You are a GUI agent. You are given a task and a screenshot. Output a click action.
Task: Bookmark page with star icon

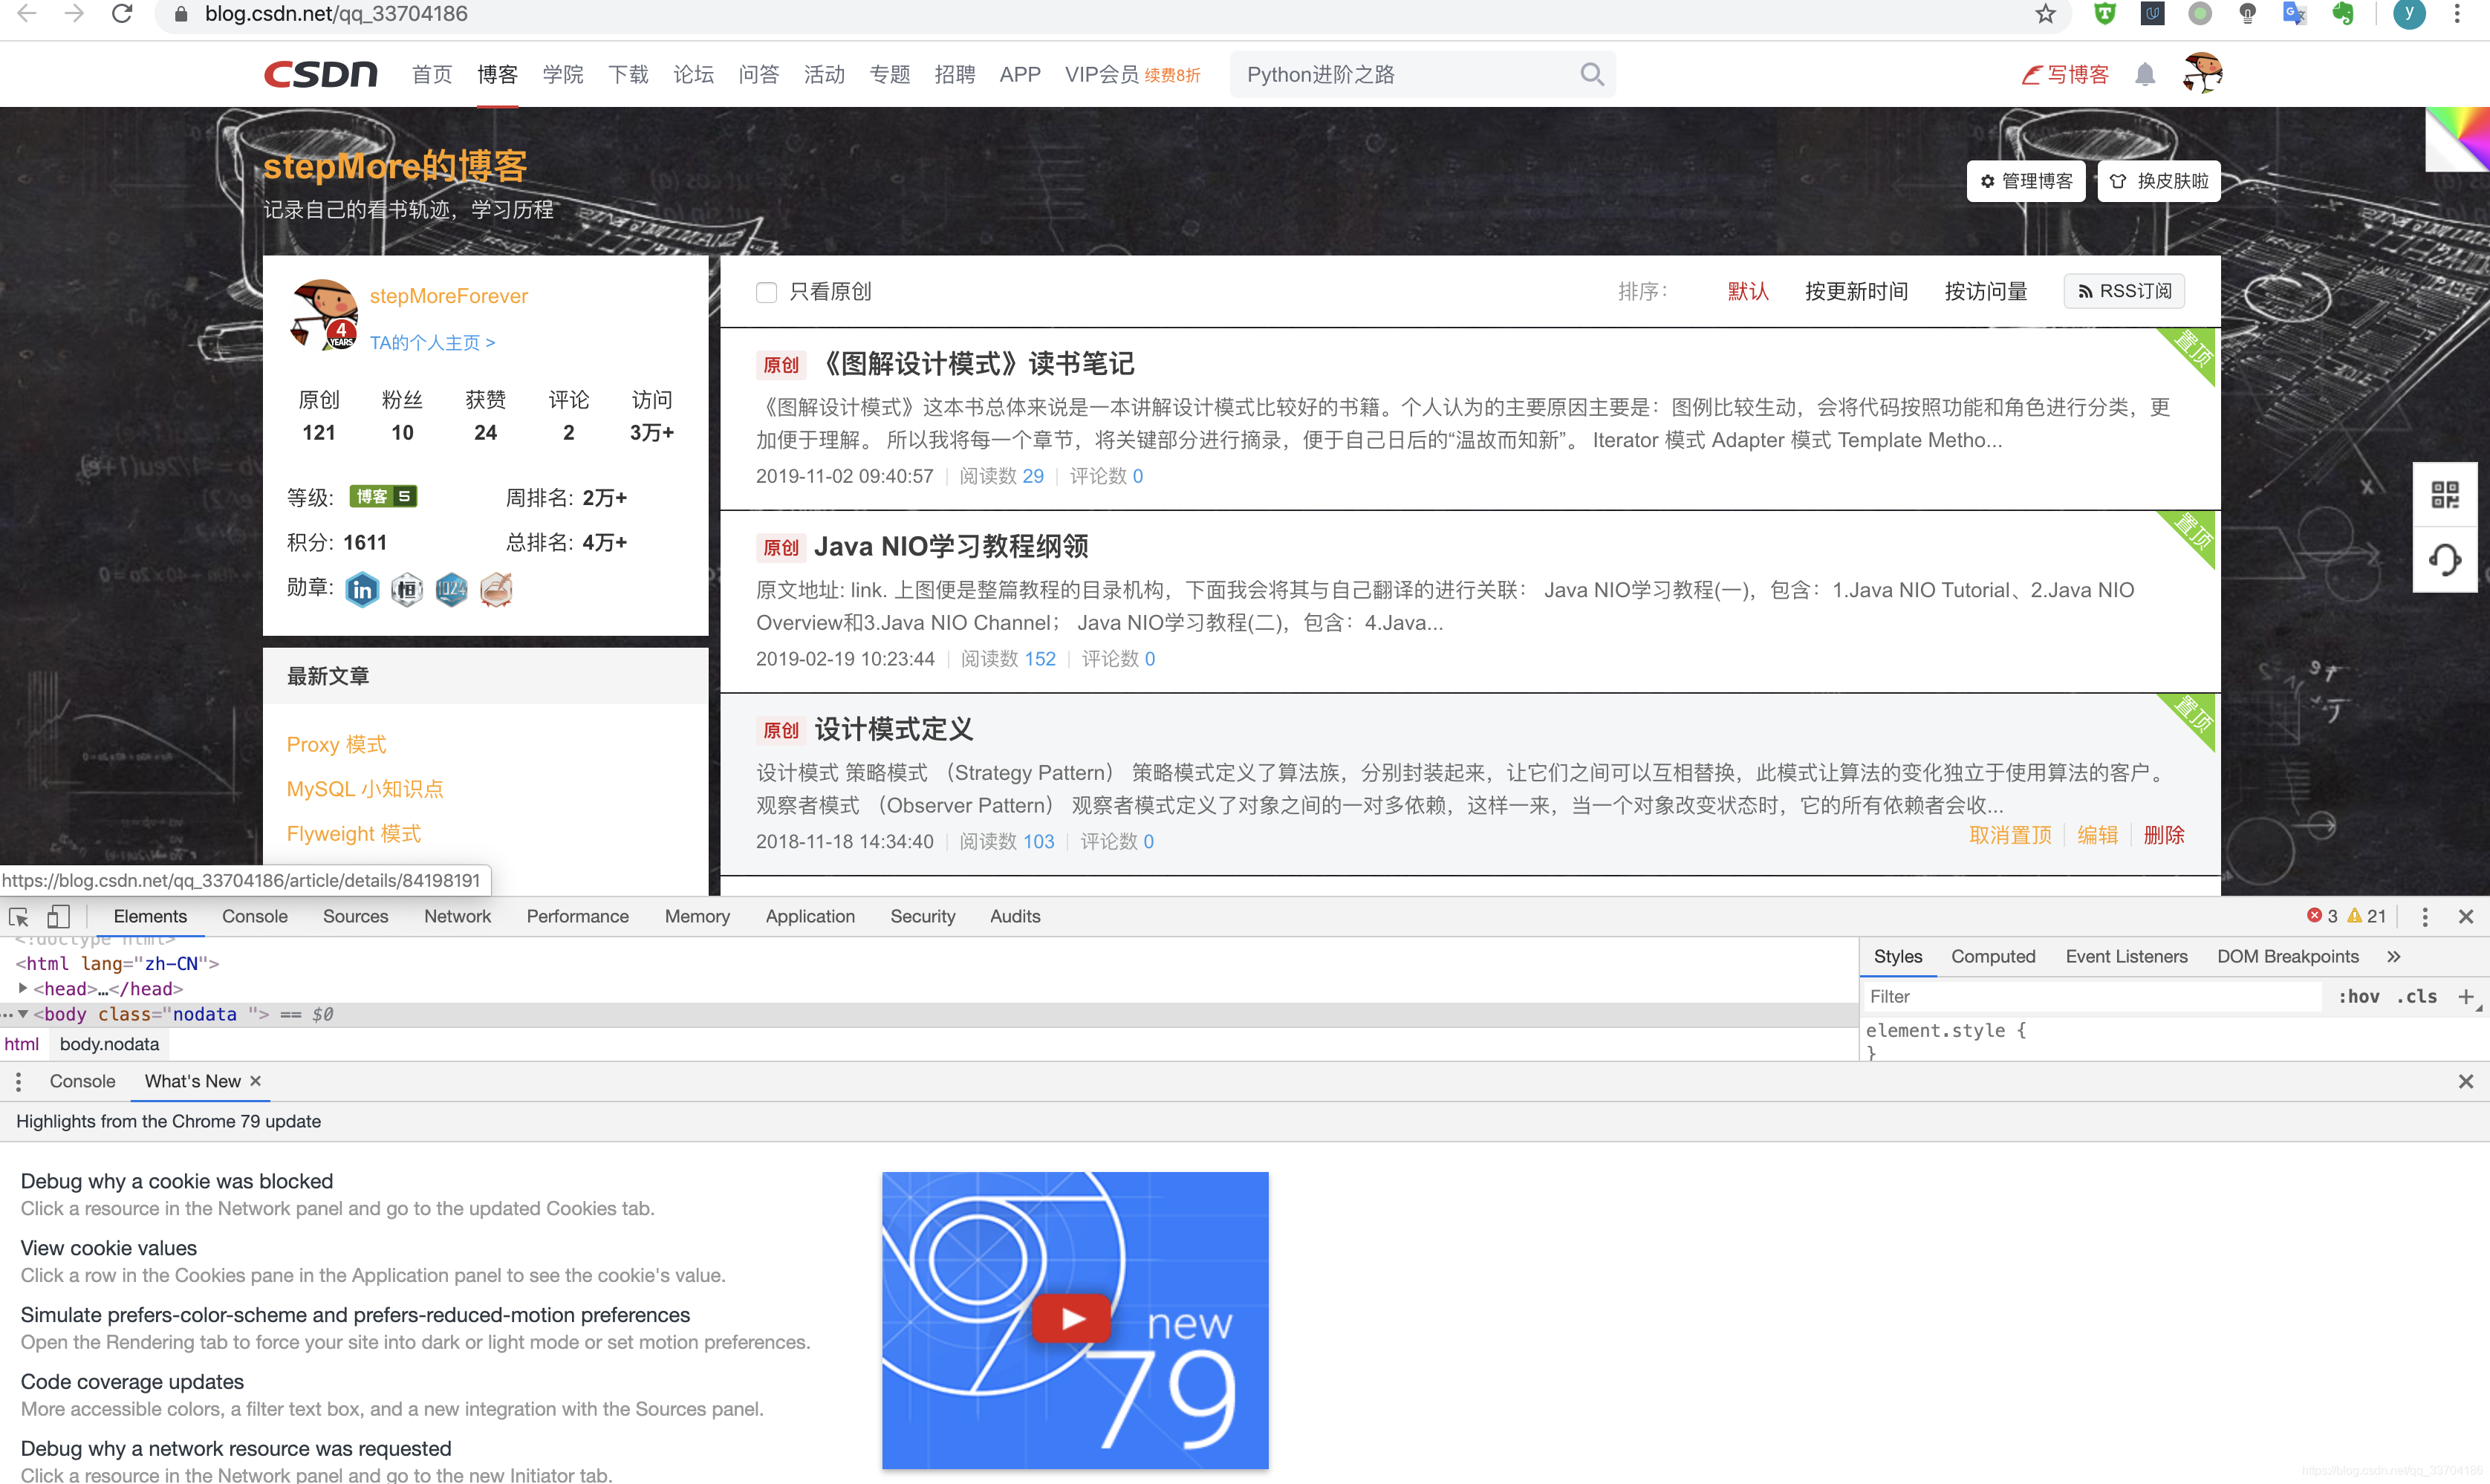pyautogui.click(x=2045, y=14)
